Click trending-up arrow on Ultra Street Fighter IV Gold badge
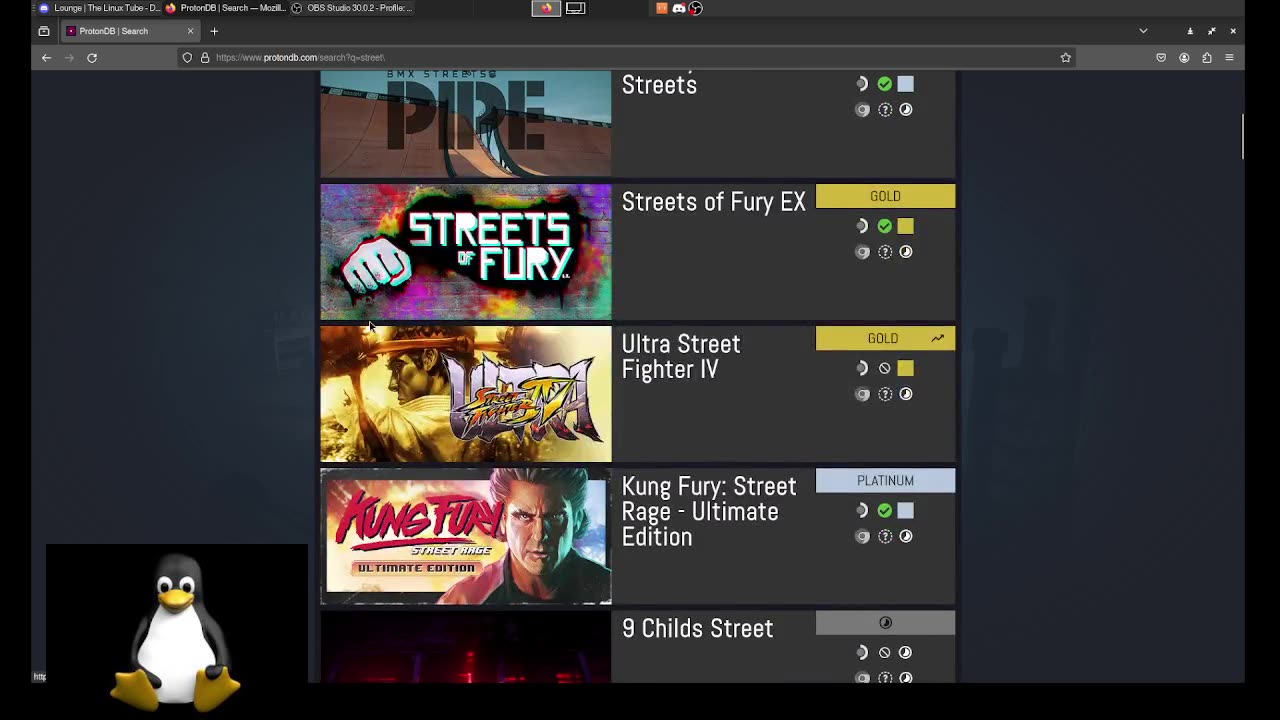The width and height of the screenshot is (1280, 720). tap(937, 338)
